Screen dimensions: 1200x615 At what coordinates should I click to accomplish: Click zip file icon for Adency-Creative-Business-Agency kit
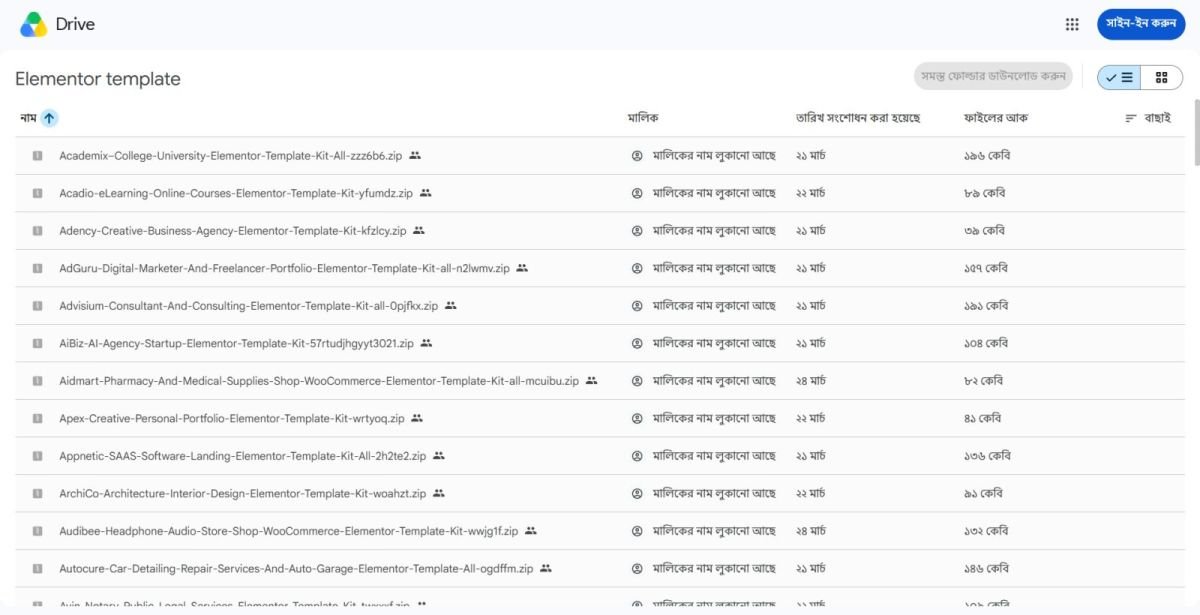pos(37,231)
